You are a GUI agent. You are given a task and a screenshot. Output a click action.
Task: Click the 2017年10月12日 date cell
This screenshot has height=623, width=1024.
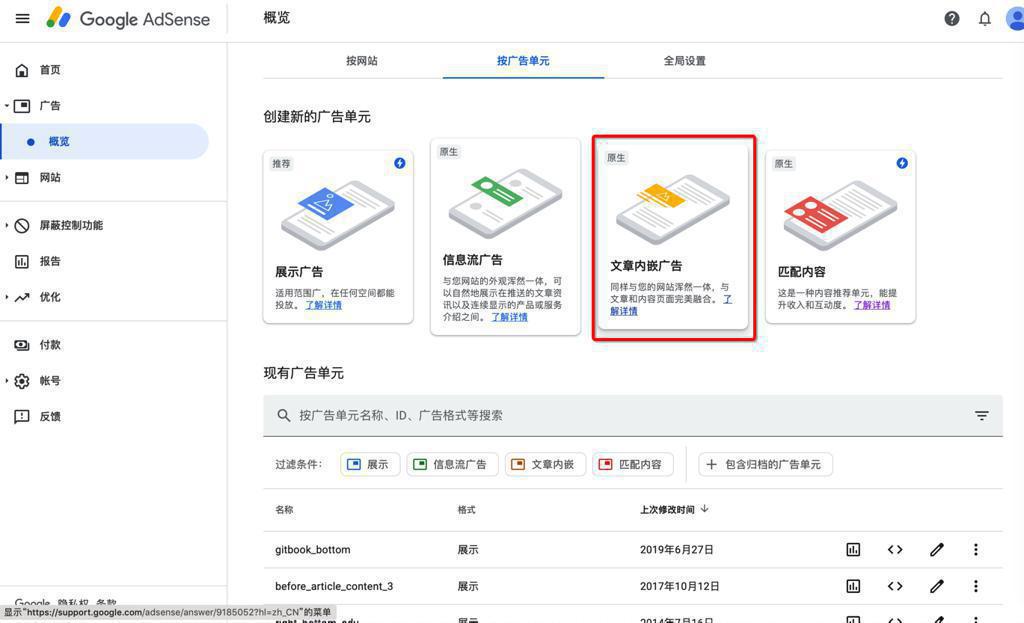[680, 586]
